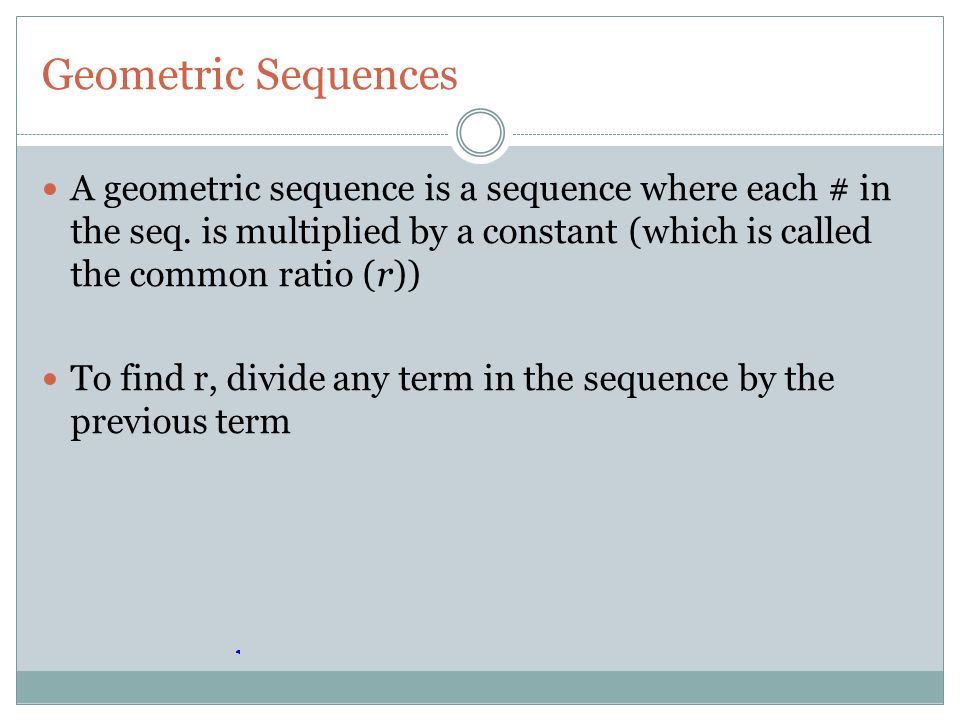Click the '#' symbol in the first bullet
Image resolution: width=960 pixels, height=720 pixels.
click(x=838, y=189)
